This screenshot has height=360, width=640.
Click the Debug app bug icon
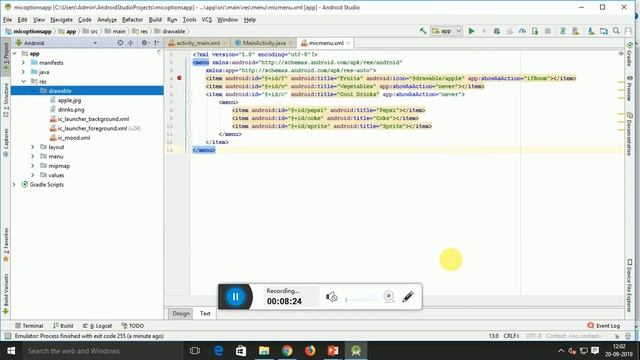click(497, 31)
